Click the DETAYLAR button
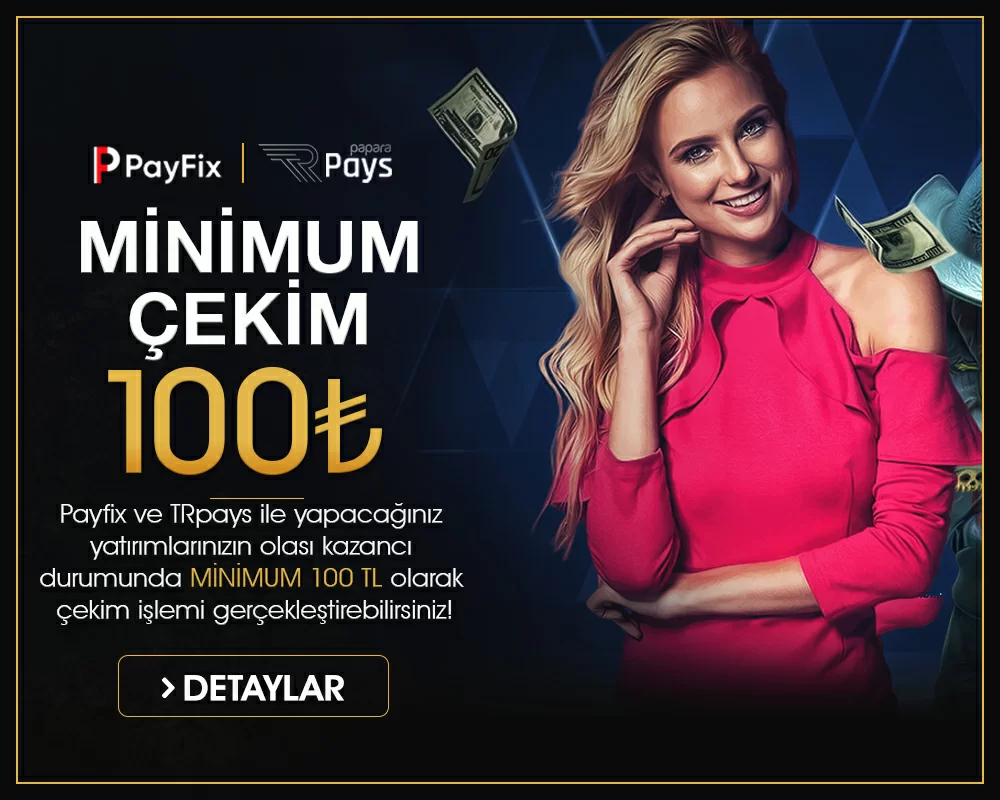 (x=253, y=686)
